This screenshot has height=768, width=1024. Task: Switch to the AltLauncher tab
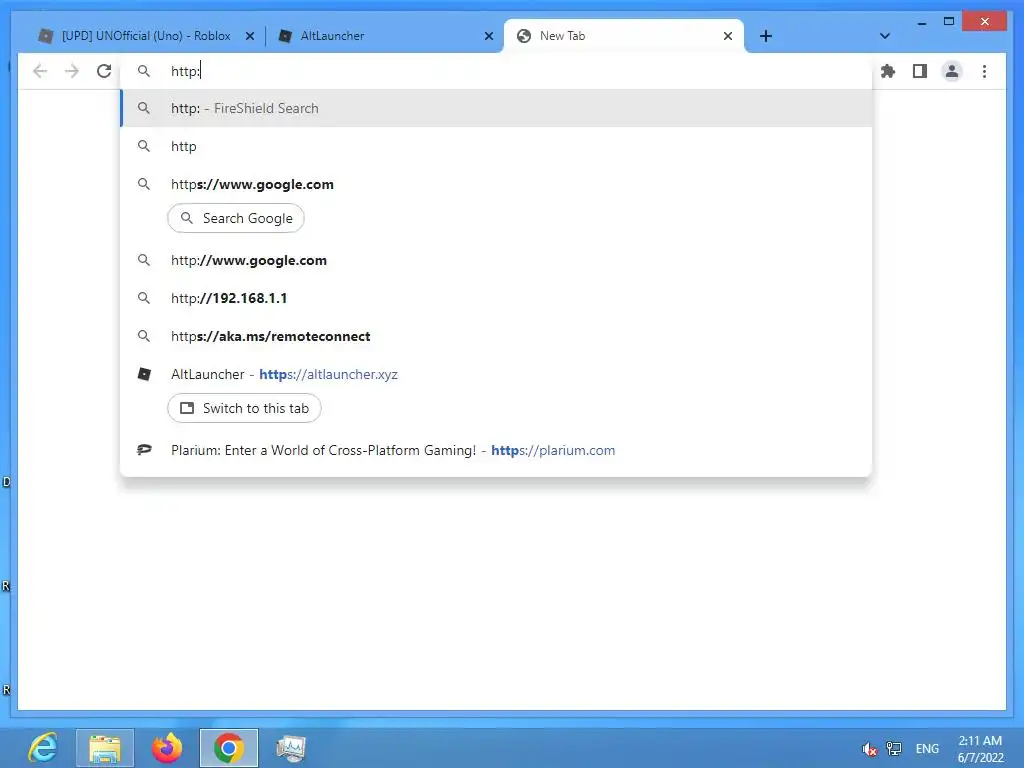(385, 36)
